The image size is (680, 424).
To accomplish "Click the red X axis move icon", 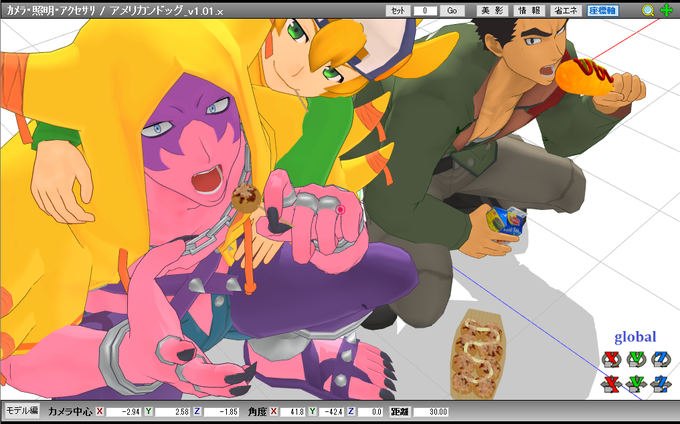I will (611, 384).
